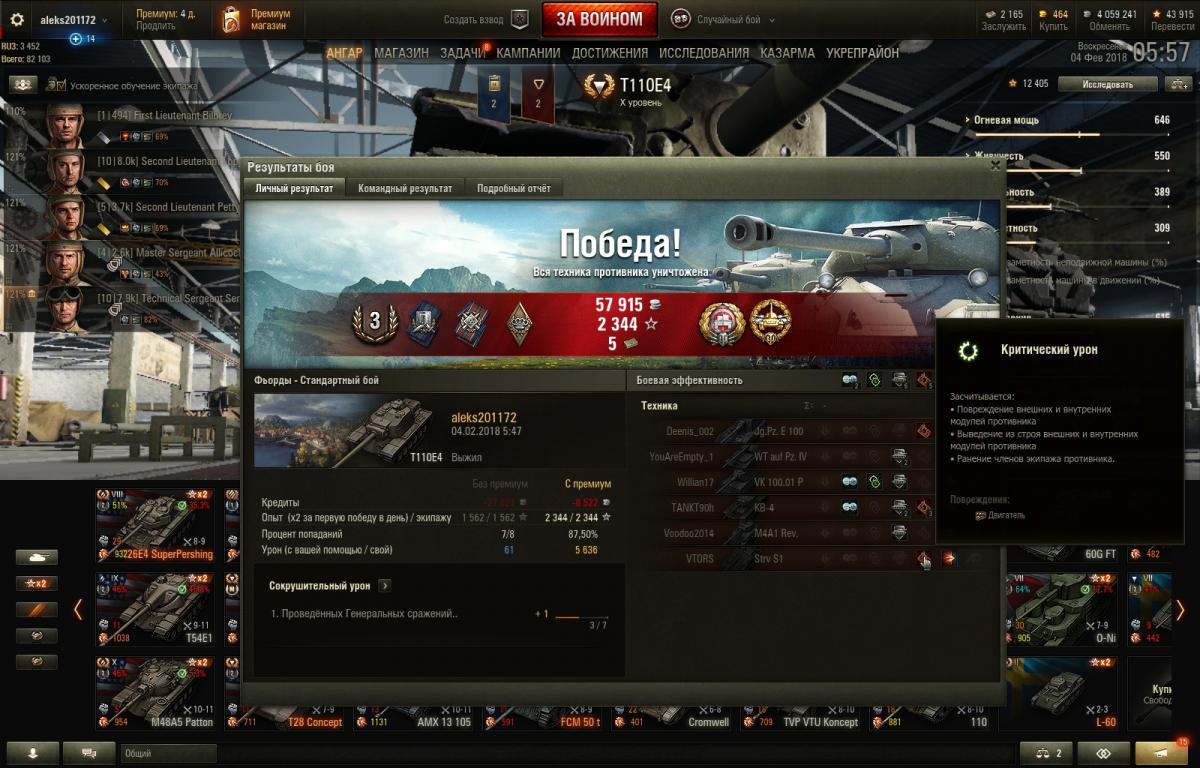This screenshot has width=1200, height=768.
Task: Click the Общий chat input field
Action: click(565, 753)
